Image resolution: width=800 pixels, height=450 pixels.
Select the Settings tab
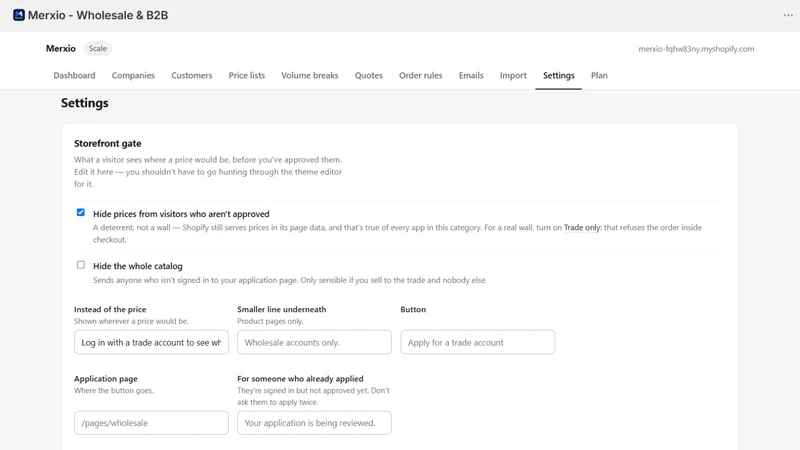click(x=559, y=76)
